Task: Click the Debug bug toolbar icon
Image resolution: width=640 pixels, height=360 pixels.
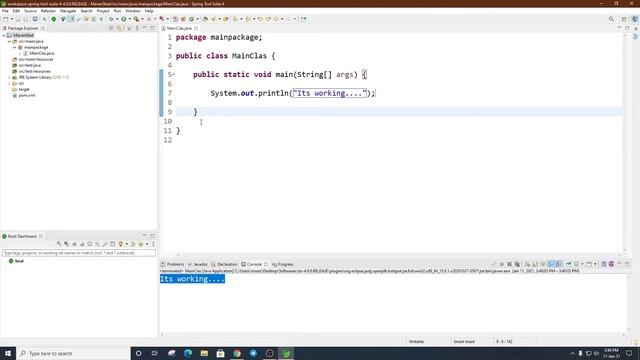Action: (111, 19)
